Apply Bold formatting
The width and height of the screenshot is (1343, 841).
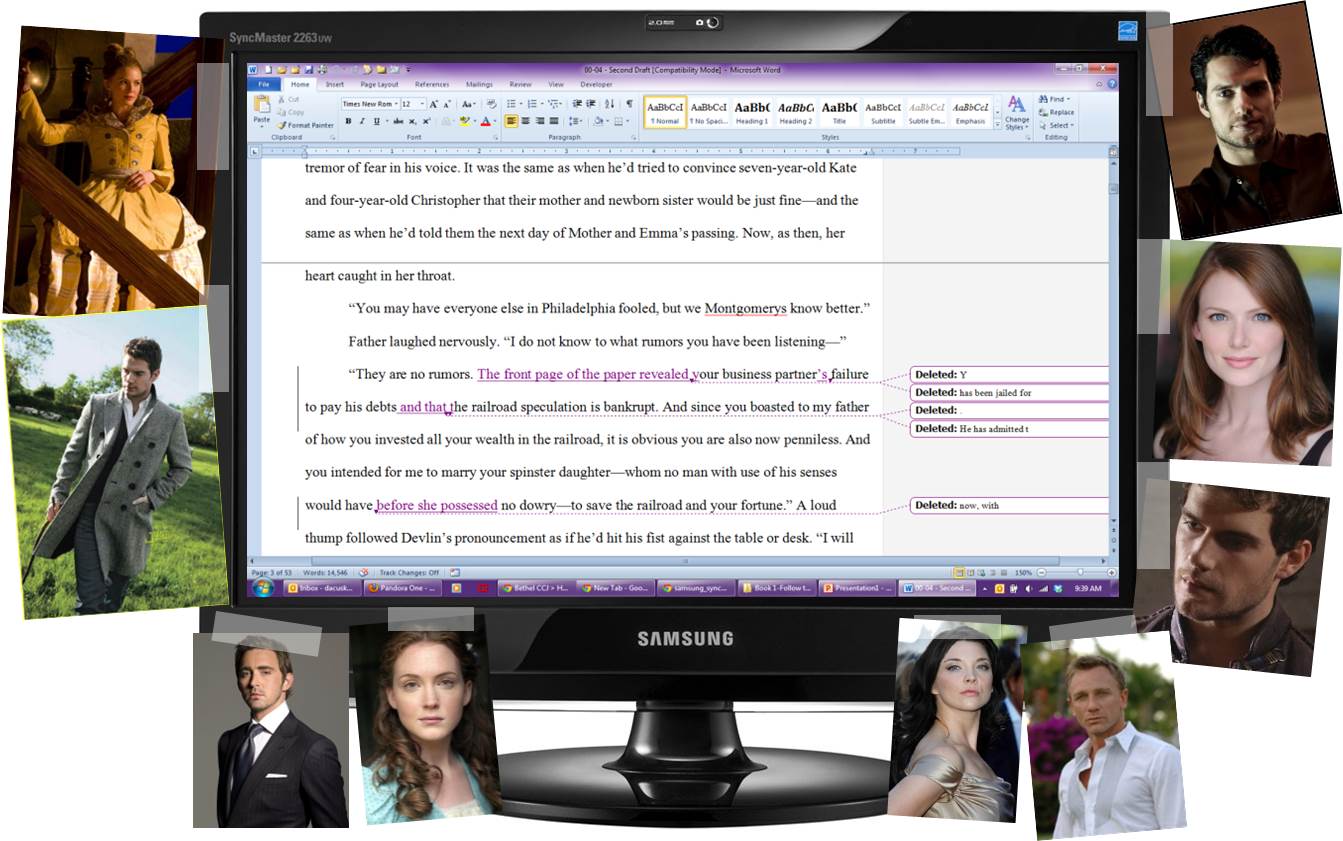click(348, 121)
